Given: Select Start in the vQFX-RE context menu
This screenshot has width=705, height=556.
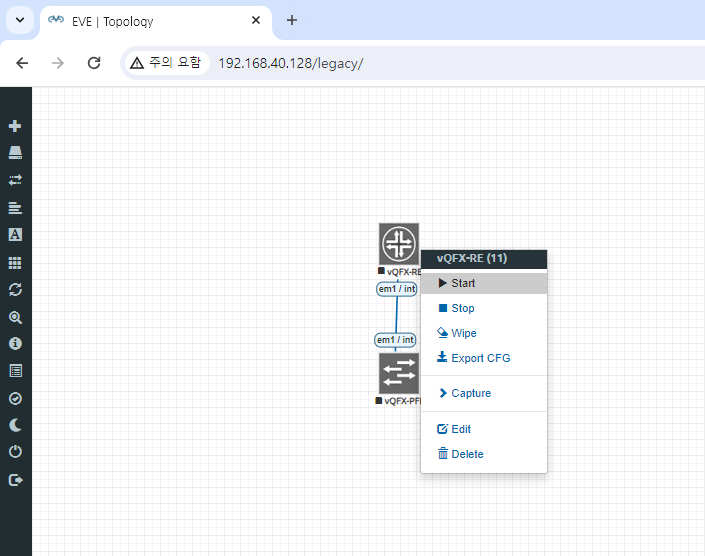Looking at the screenshot, I should click(484, 283).
